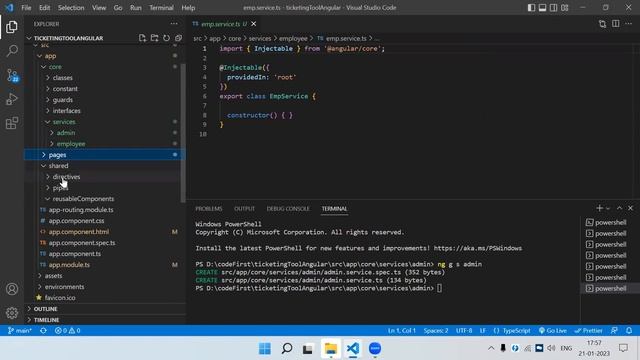Collapse all folders in explorer
Image resolution: width=640 pixels, height=360 pixels.
coord(178,38)
